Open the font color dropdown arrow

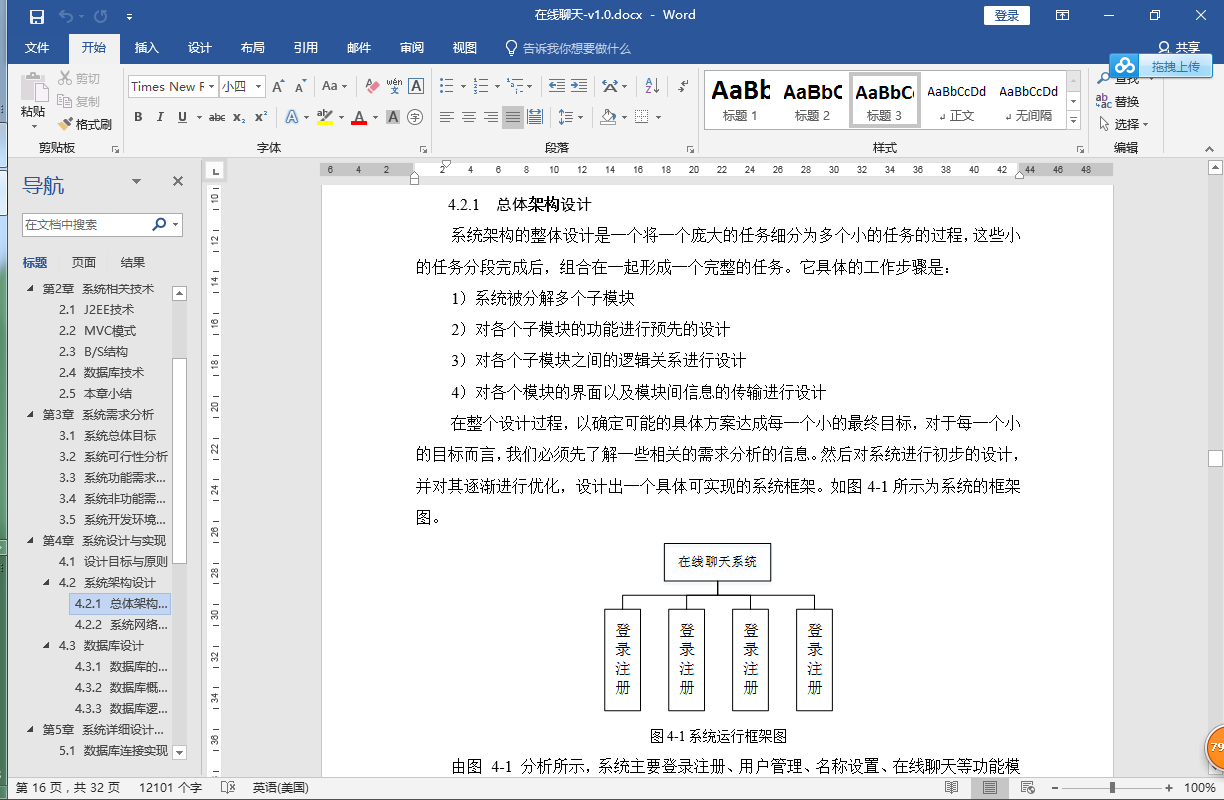coord(376,118)
